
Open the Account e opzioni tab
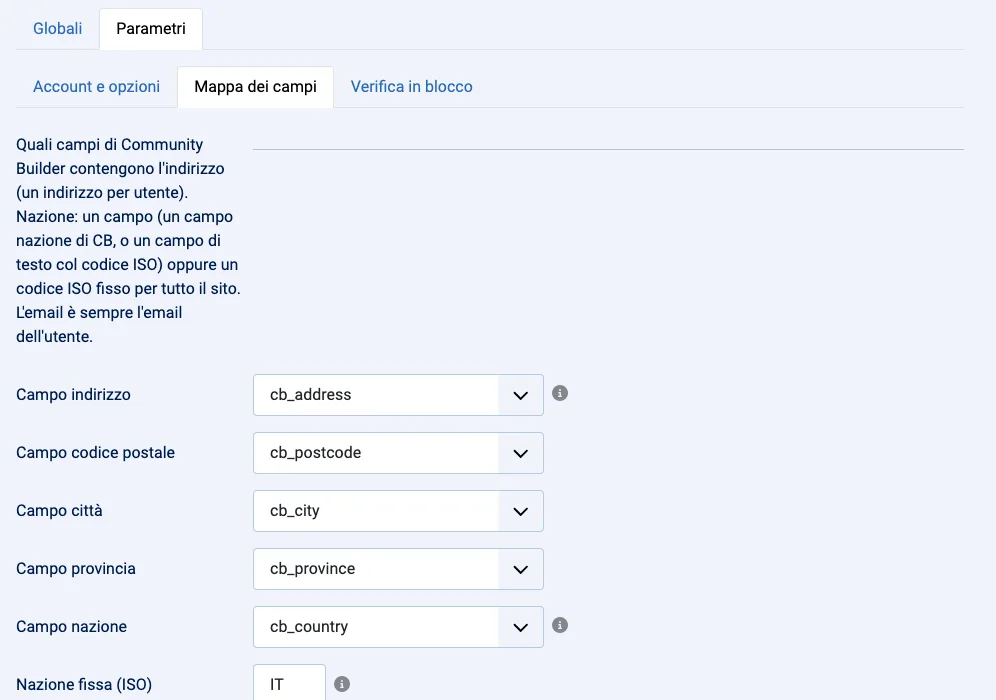click(x=97, y=86)
